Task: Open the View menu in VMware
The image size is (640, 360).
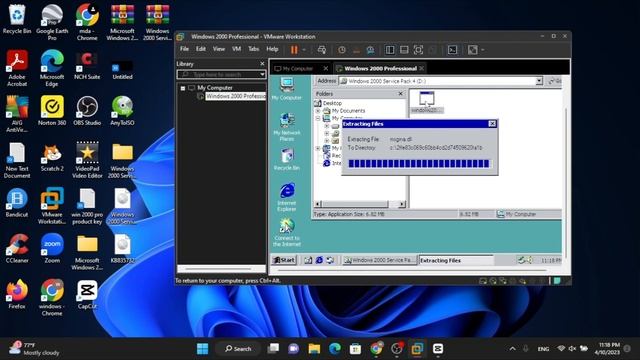Action: pyautogui.click(x=219, y=49)
